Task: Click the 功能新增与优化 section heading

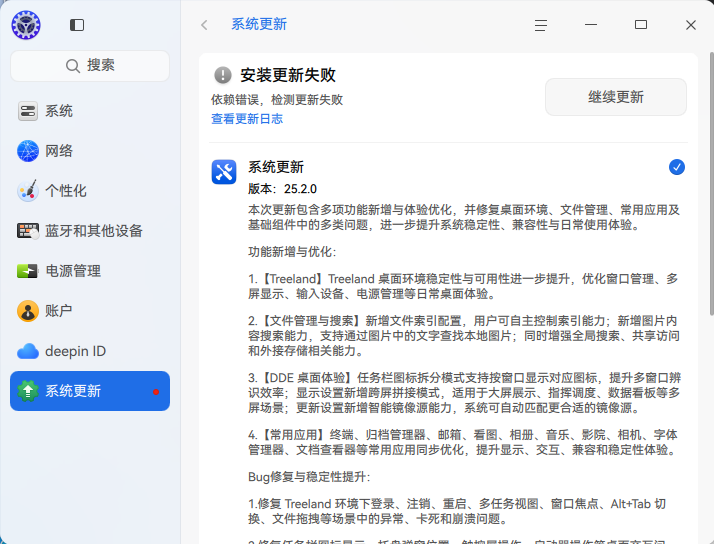Action: click(x=292, y=252)
